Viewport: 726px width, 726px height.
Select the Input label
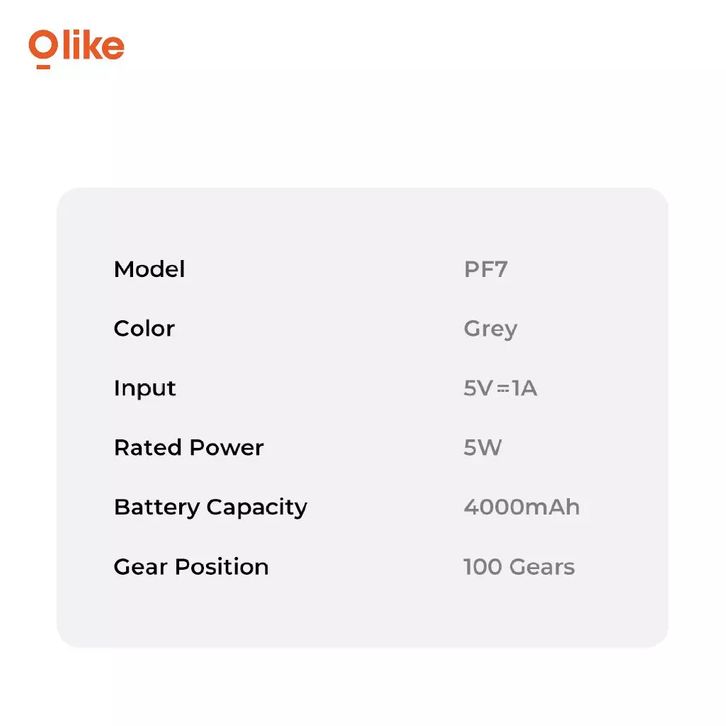[x=144, y=389]
